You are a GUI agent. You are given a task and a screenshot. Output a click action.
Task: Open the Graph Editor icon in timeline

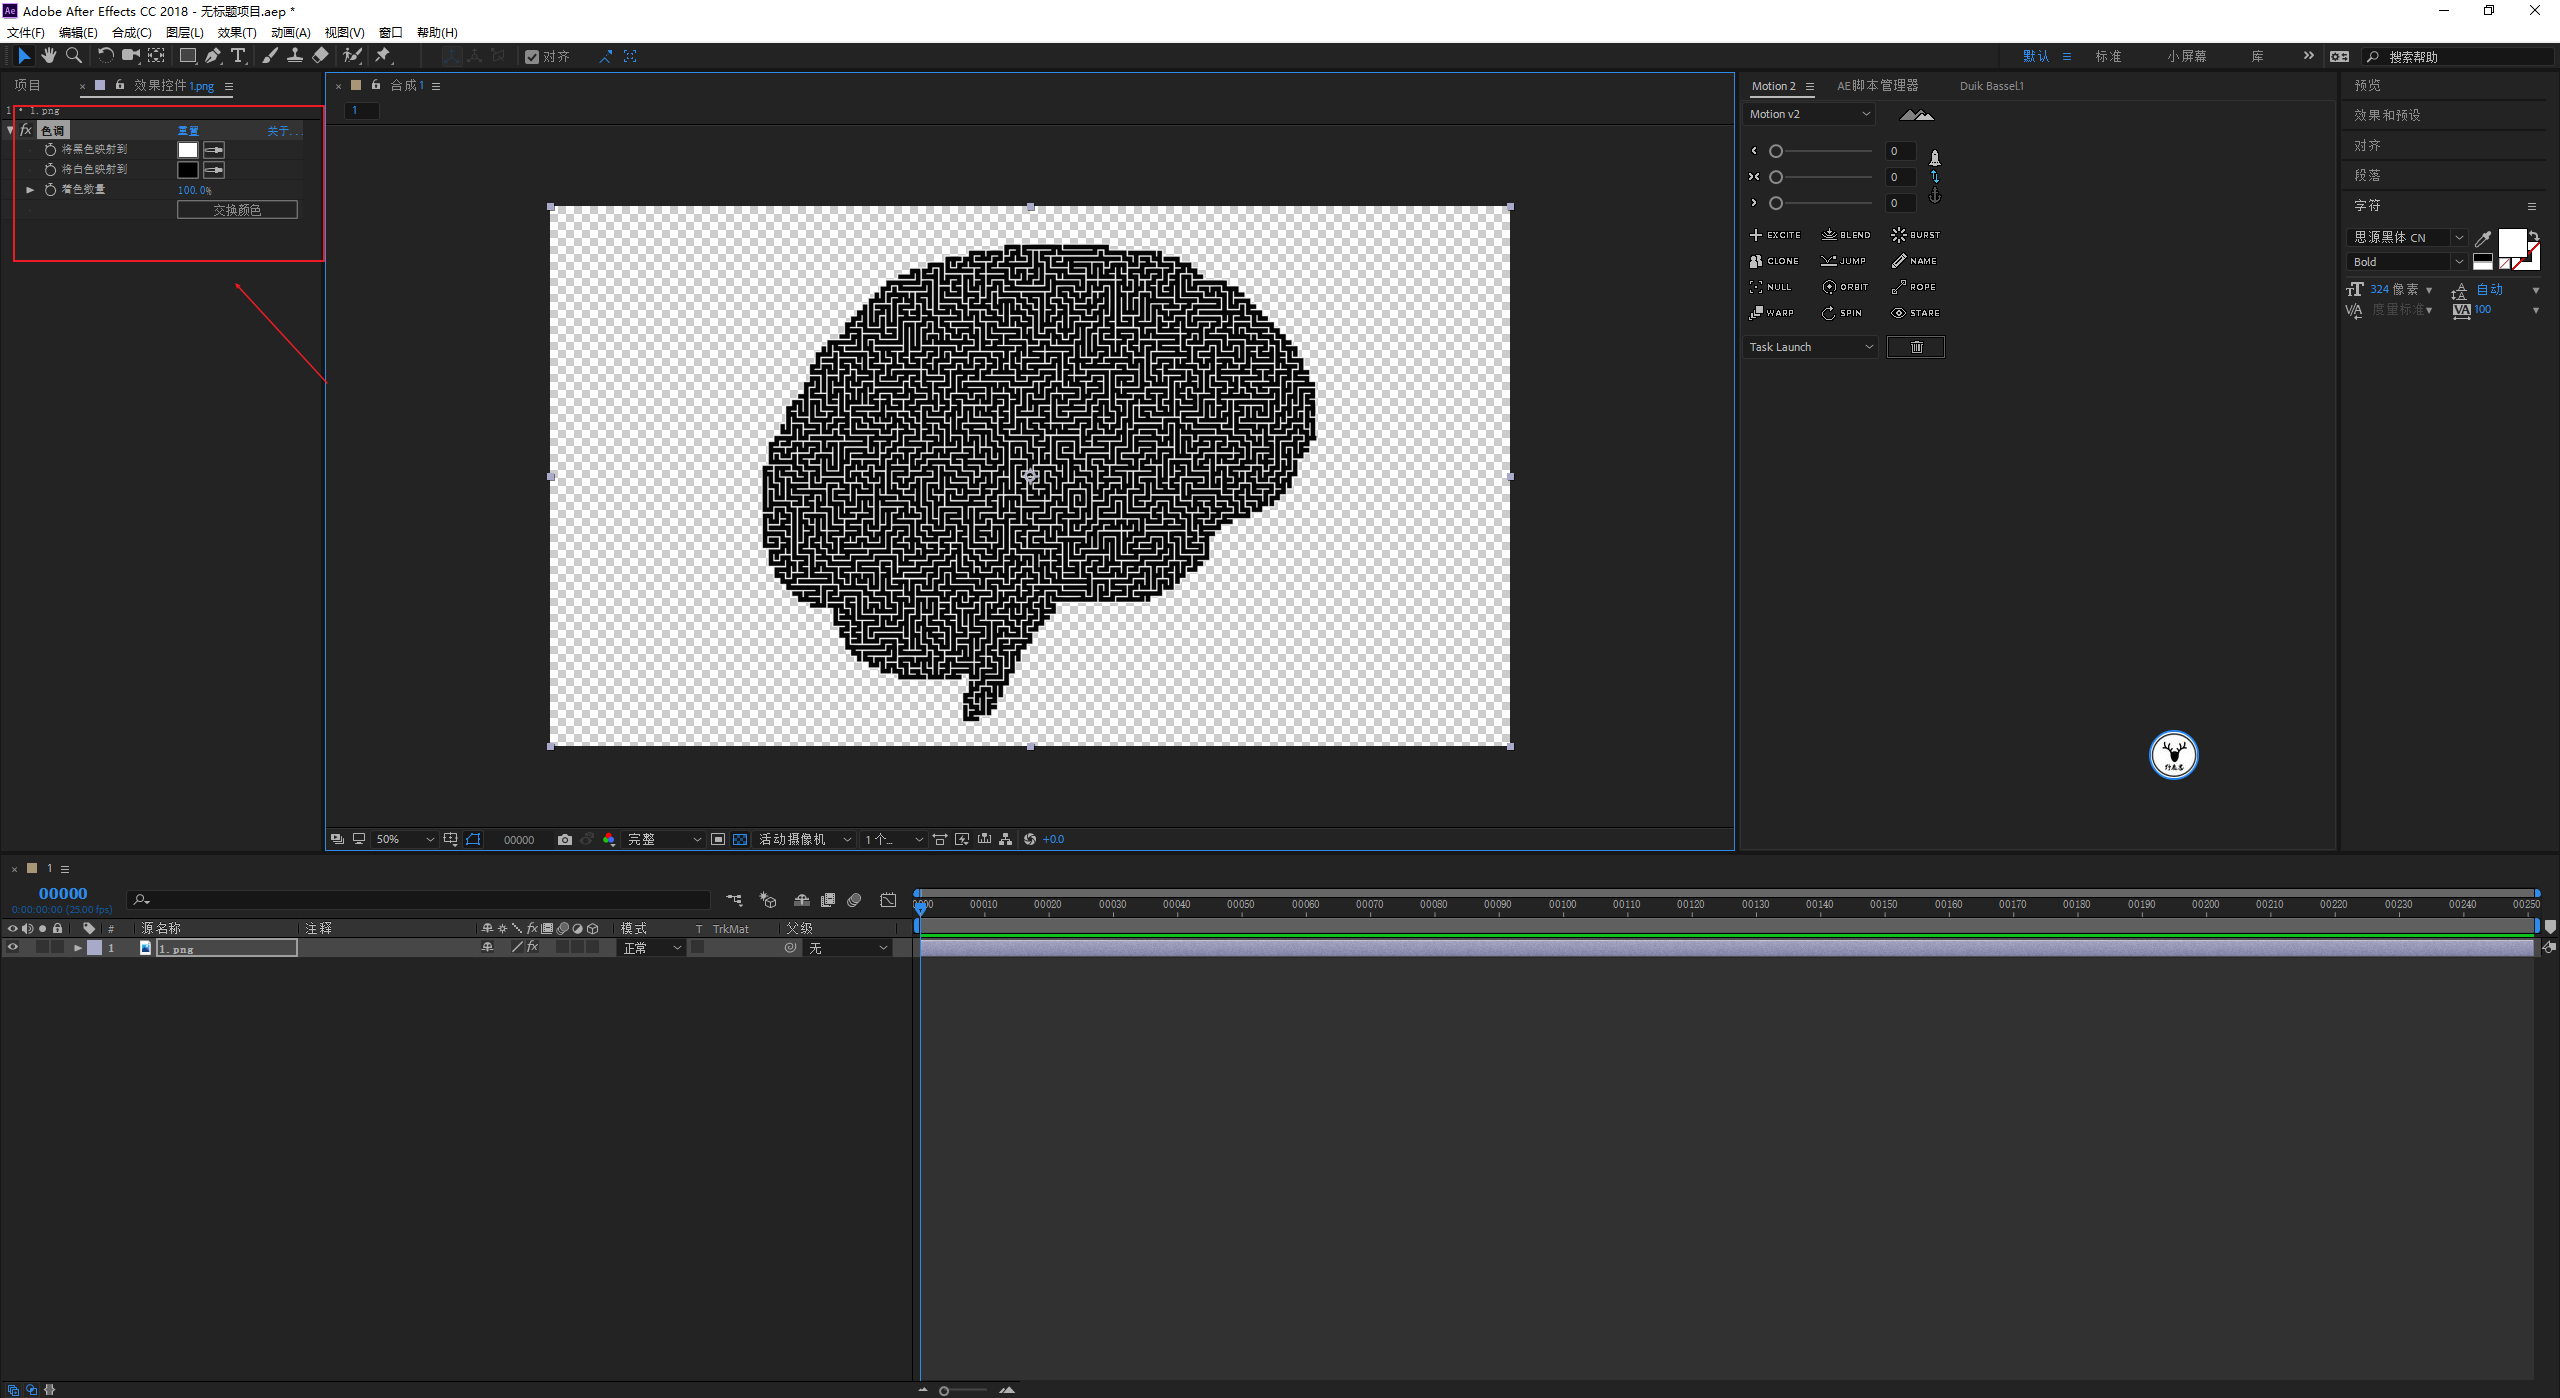[888, 900]
